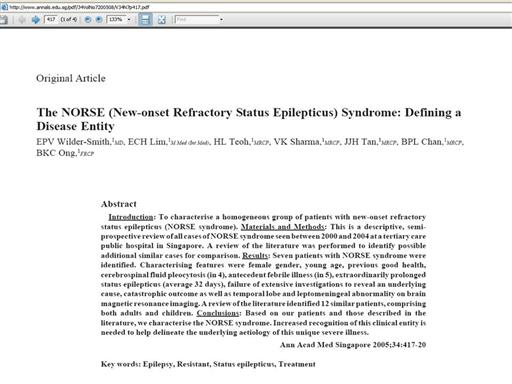
Task: Click the underlined Introduction heading
Action: [131, 217]
